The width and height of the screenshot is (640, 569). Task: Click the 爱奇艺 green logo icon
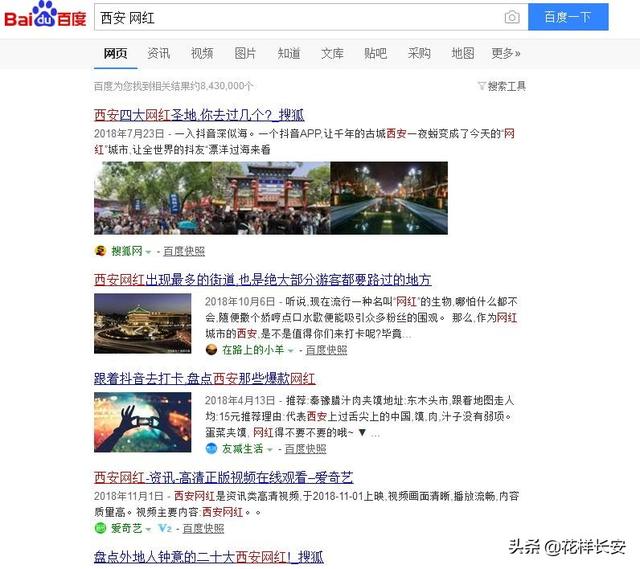pos(100,528)
